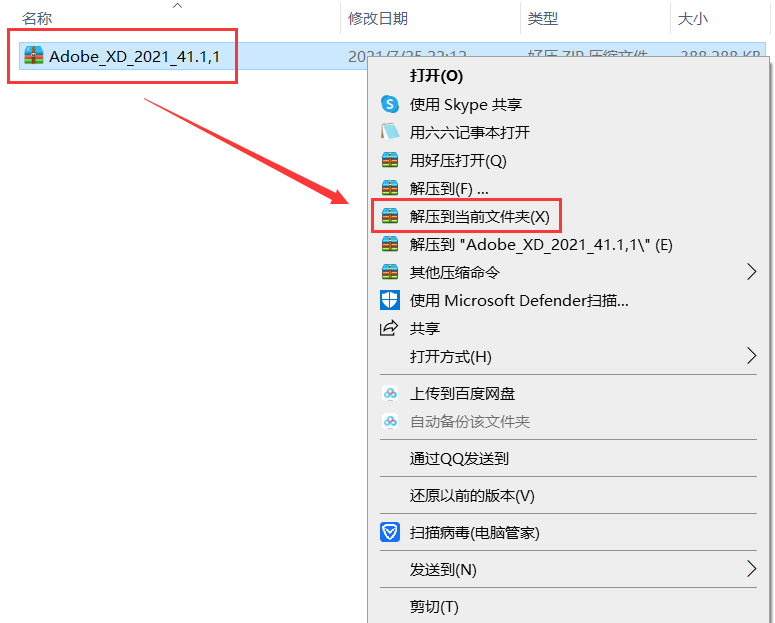775x623 pixels.
Task: Click the Baidu Netdisk icon beside 上传到百度网盘
Action: point(390,394)
